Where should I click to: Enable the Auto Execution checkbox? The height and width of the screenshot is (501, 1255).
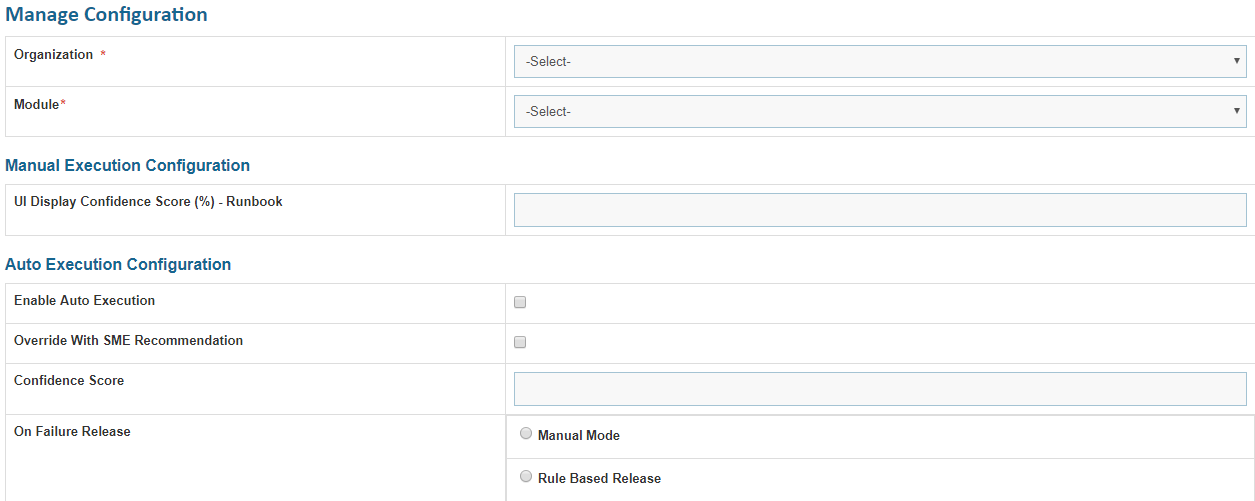pyautogui.click(x=520, y=302)
